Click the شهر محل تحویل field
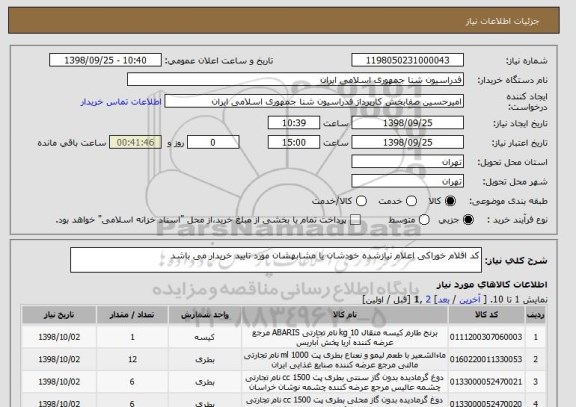Viewport: 576px width, 407px height. [x=407, y=181]
